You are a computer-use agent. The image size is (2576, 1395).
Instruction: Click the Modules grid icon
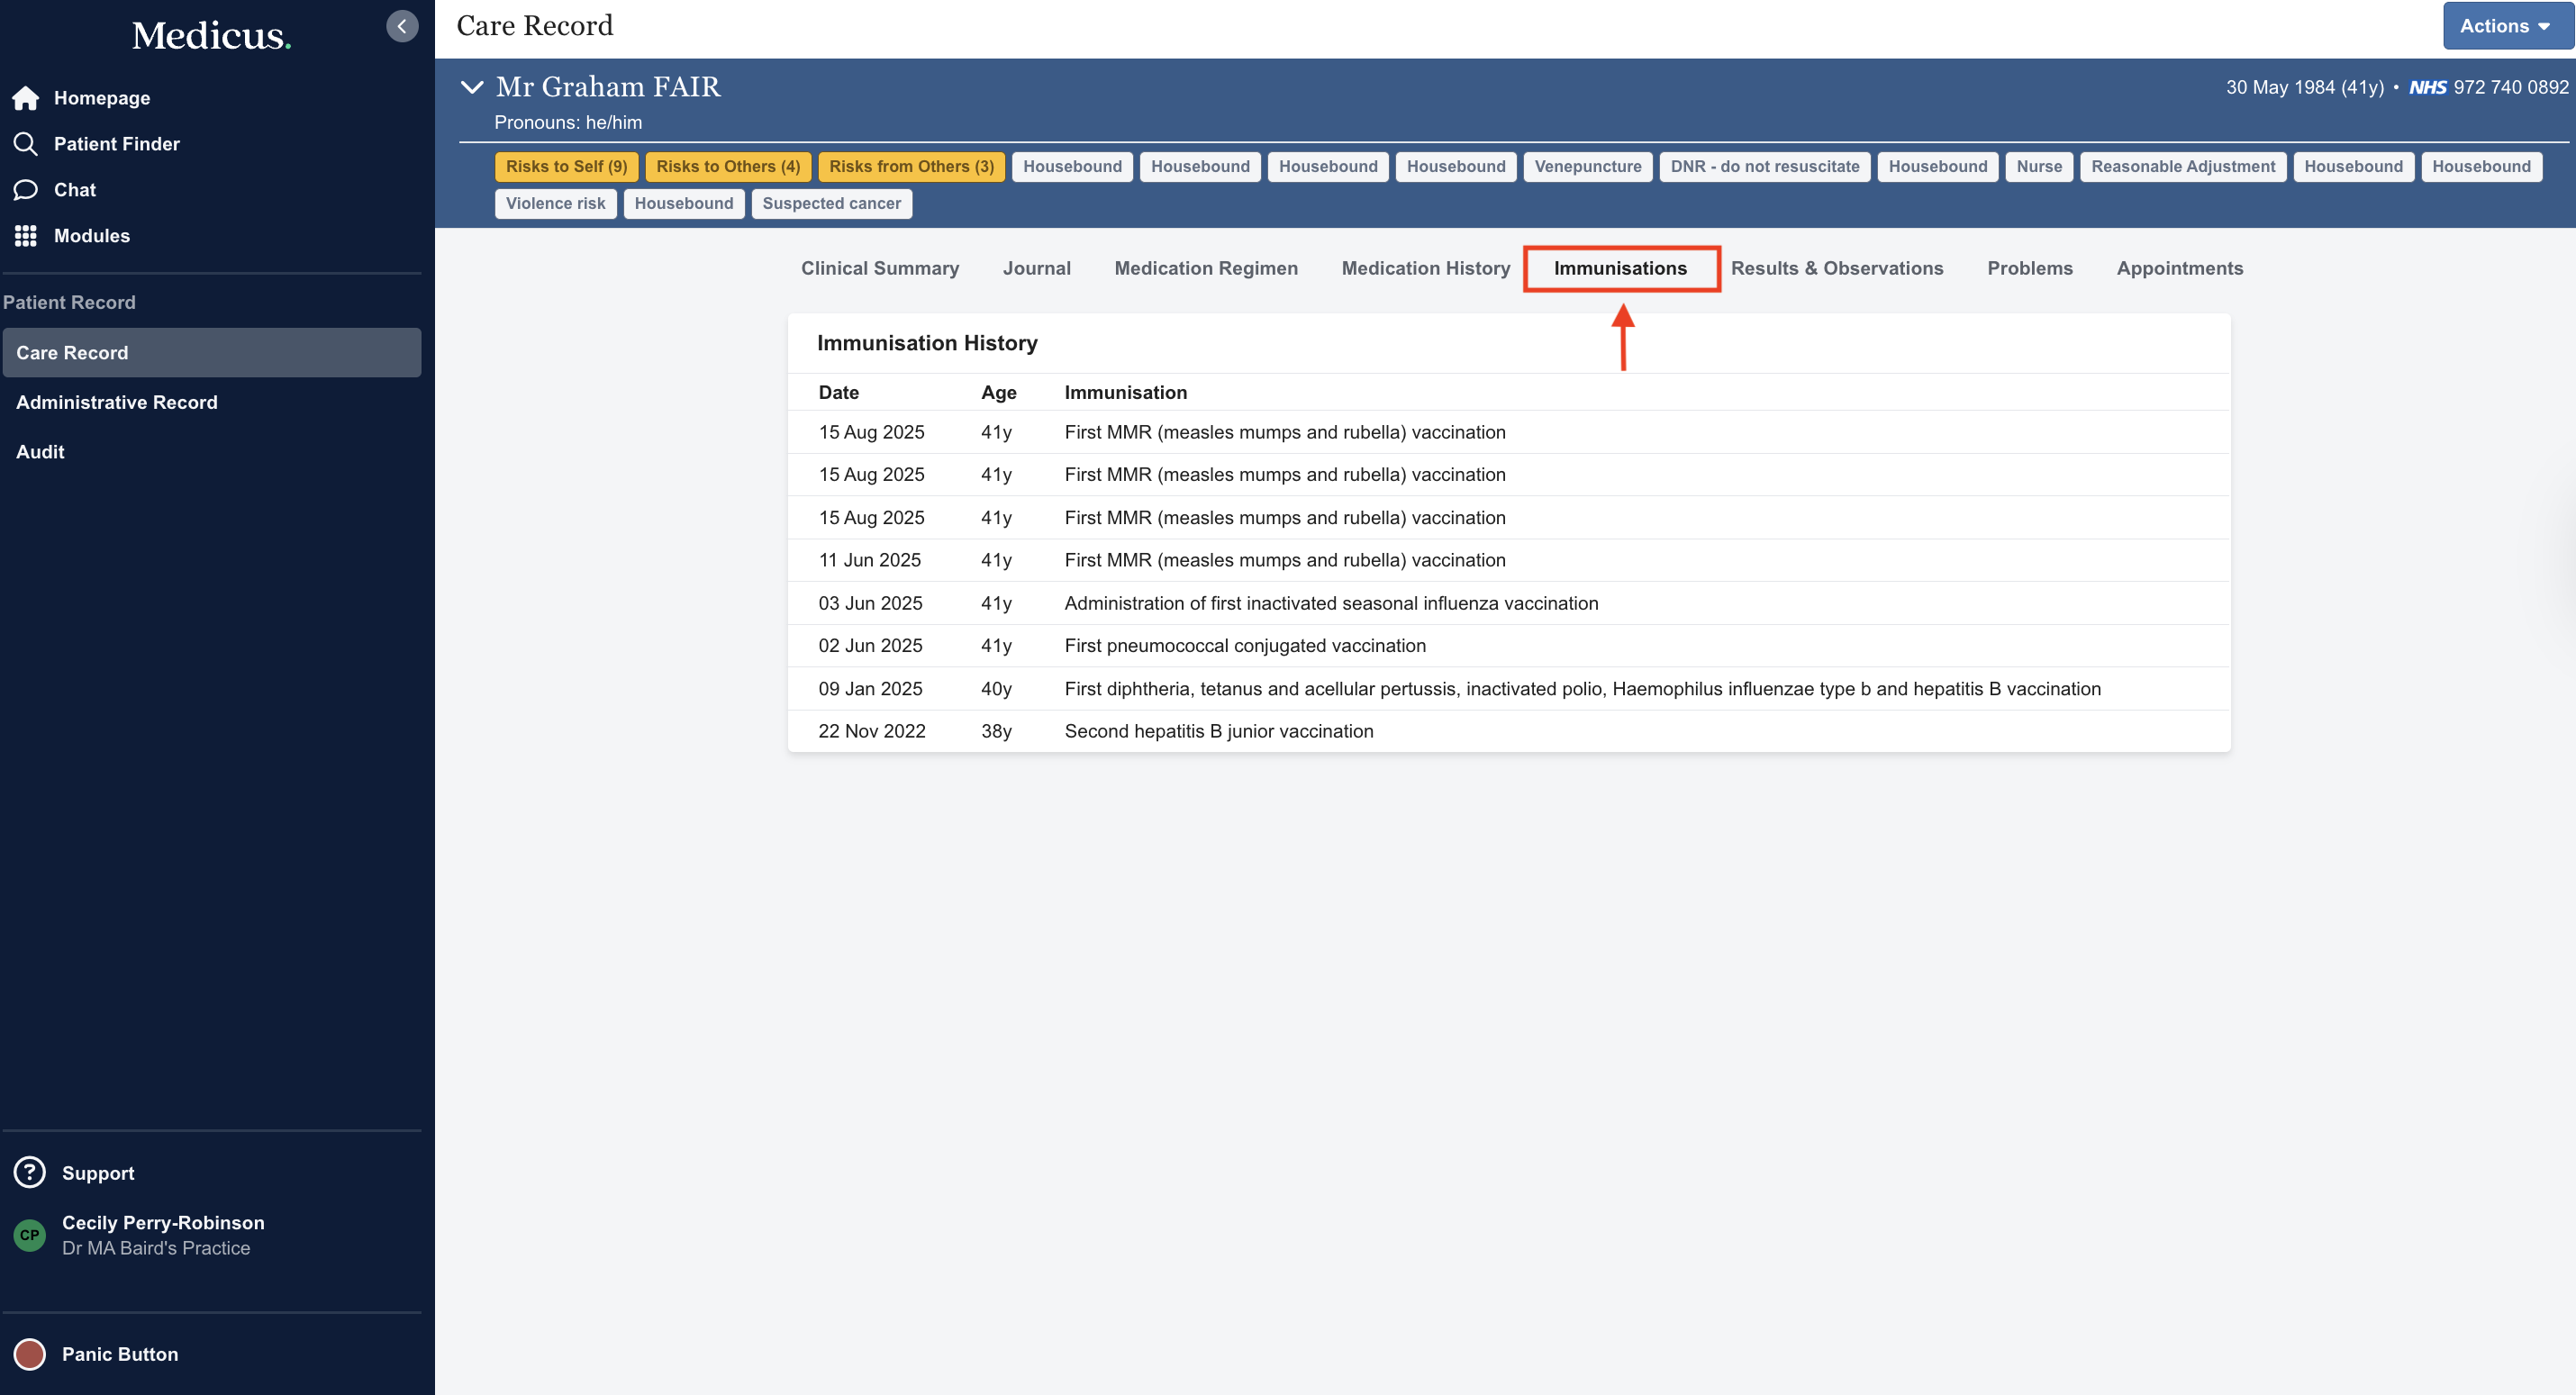(26, 236)
